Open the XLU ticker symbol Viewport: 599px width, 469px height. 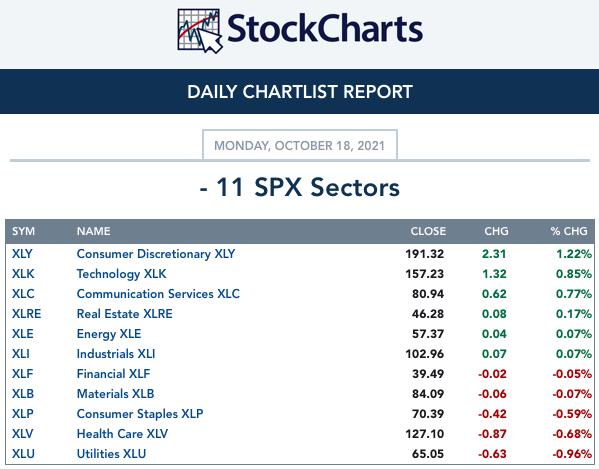(23, 454)
